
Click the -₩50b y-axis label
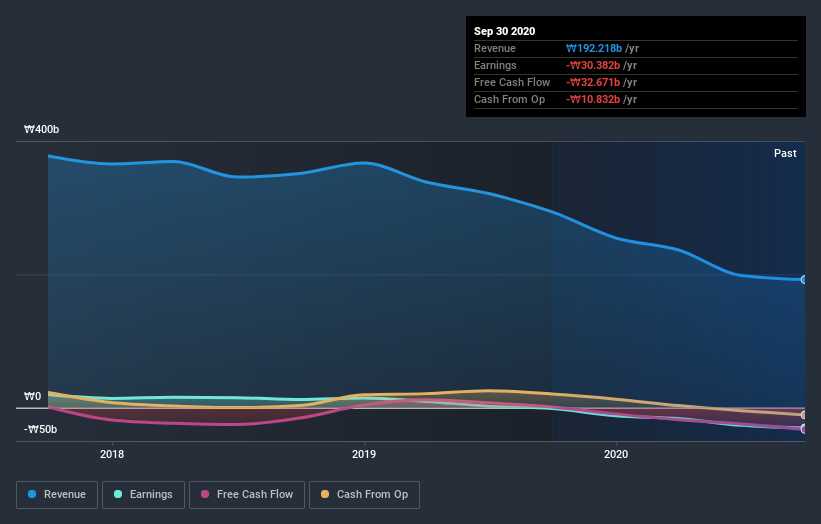(40, 429)
